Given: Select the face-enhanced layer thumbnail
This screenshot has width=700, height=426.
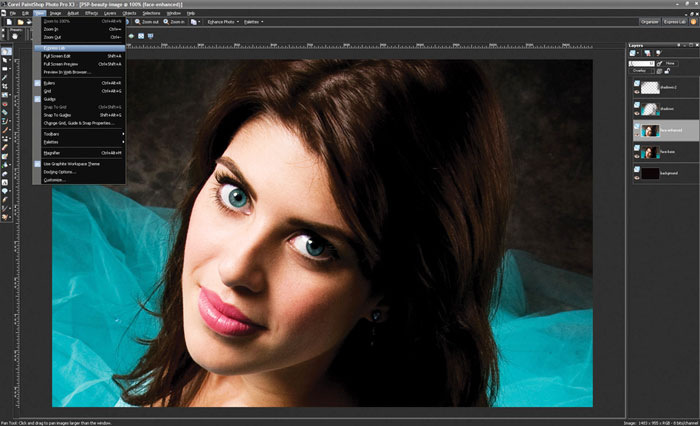Looking at the screenshot, I should click(x=650, y=130).
